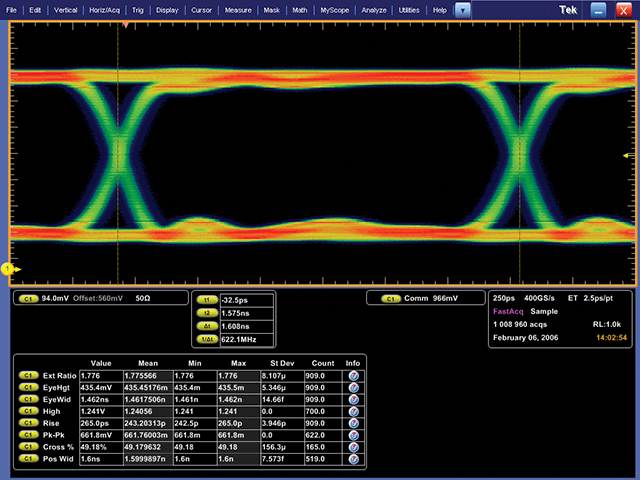
Task: Click the info icon for EyeHgt row
Action: pyautogui.click(x=353, y=386)
